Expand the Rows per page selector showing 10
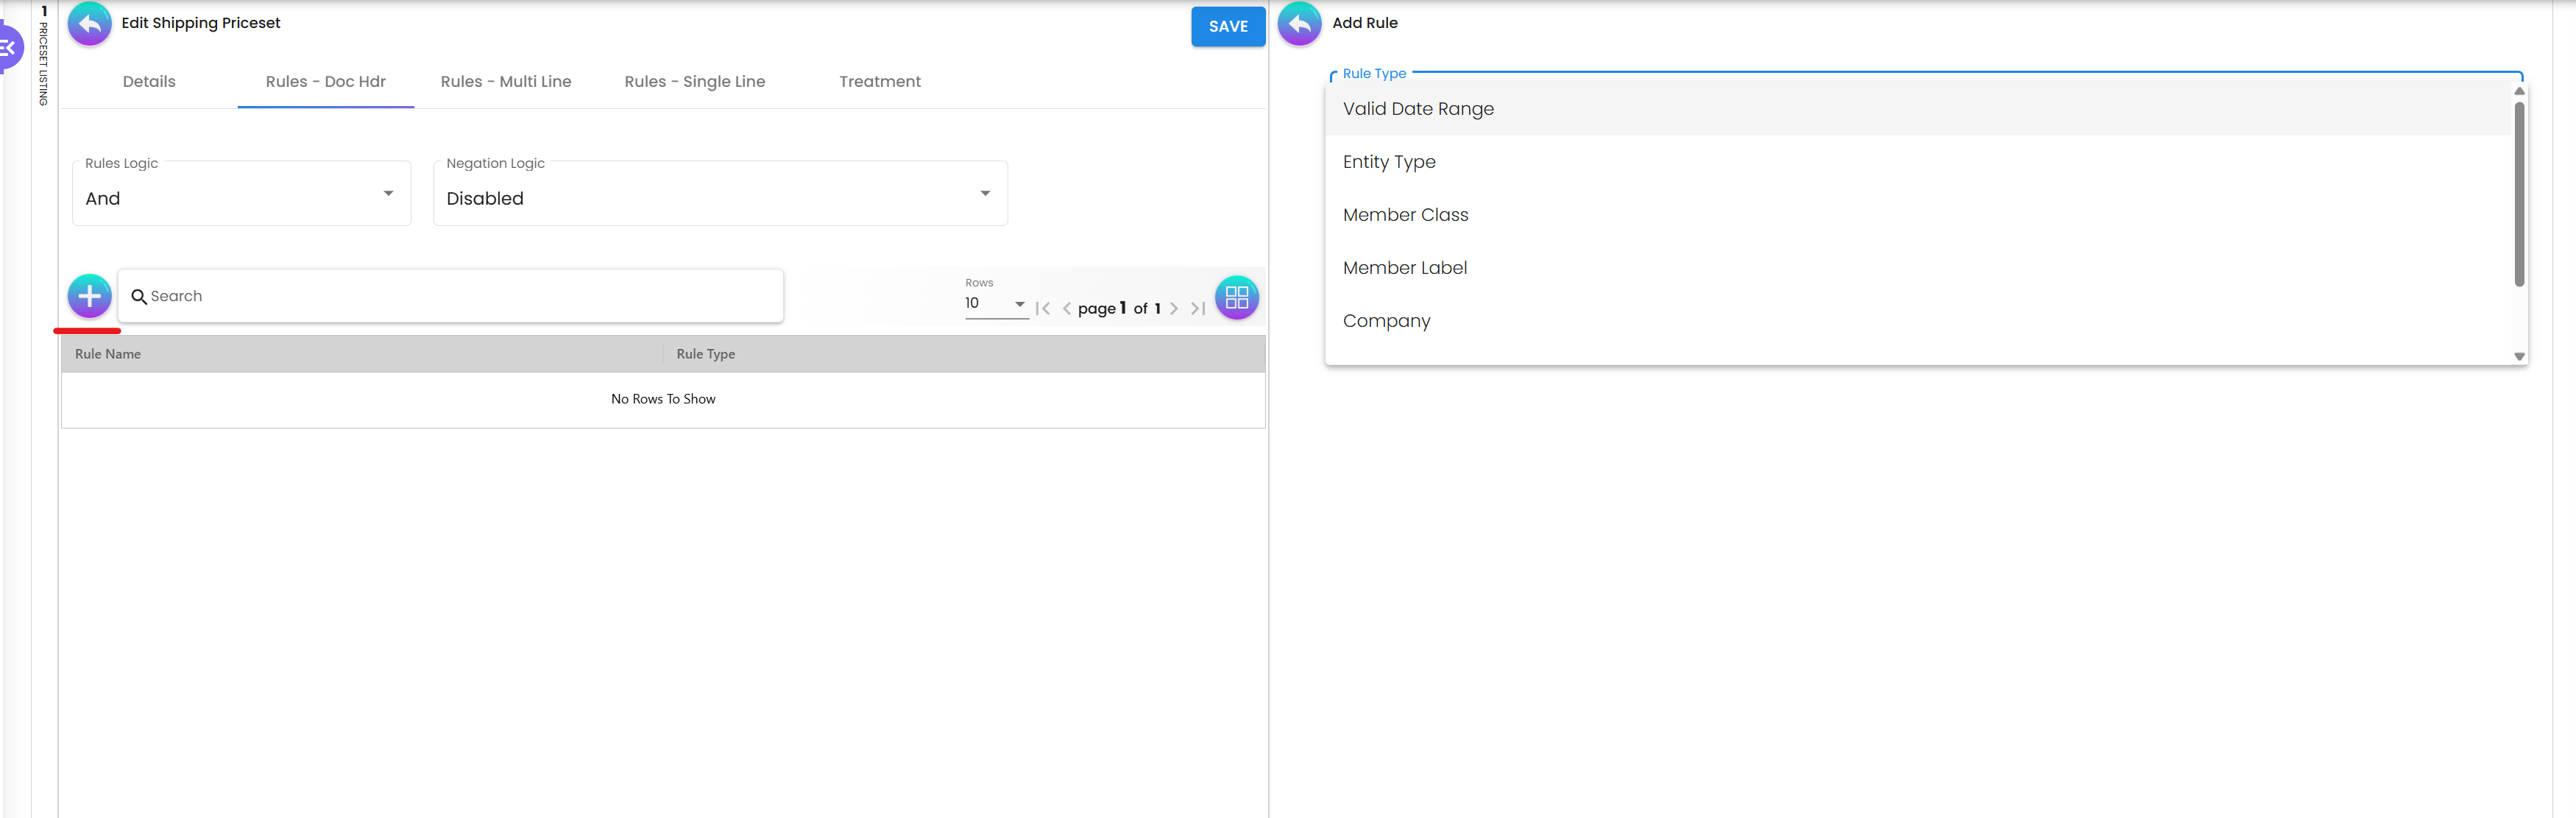The height and width of the screenshot is (818, 2576). 1019,304
